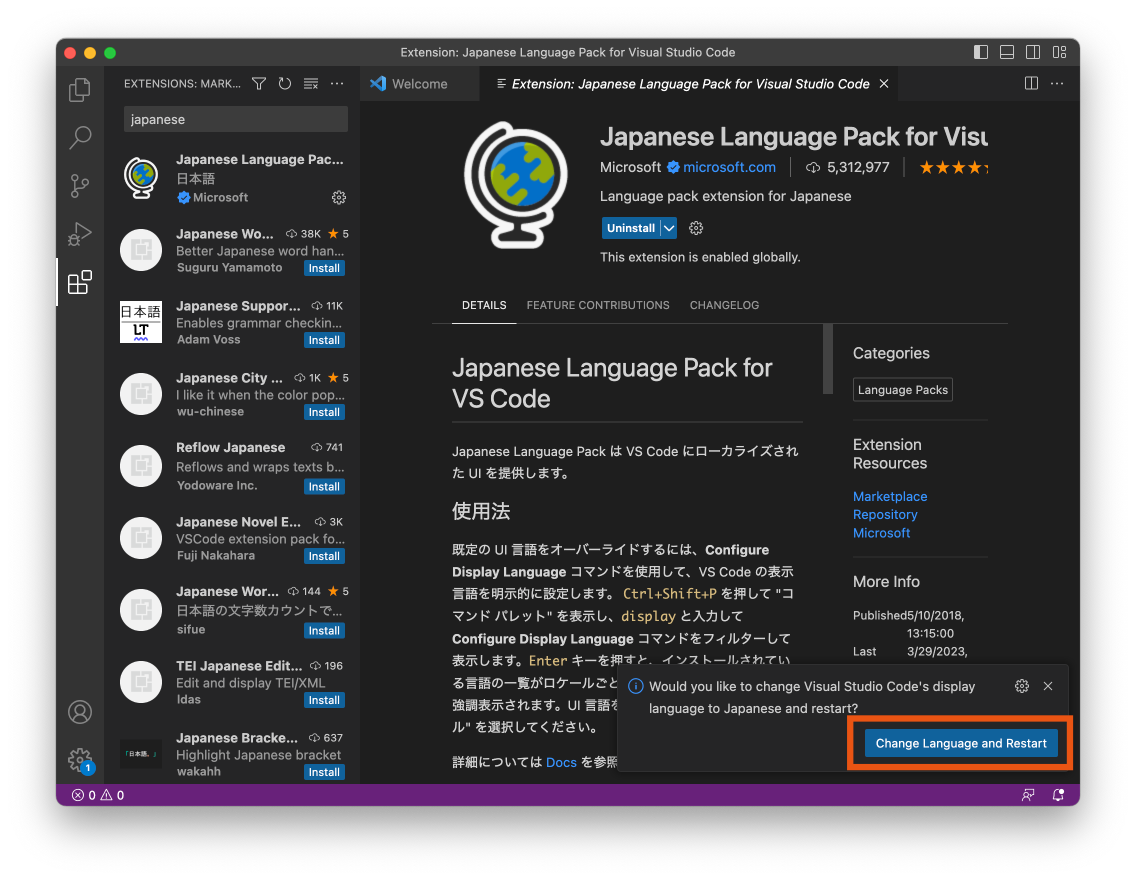
Task: Open editor more actions ellipsis
Action: pos(1057,83)
